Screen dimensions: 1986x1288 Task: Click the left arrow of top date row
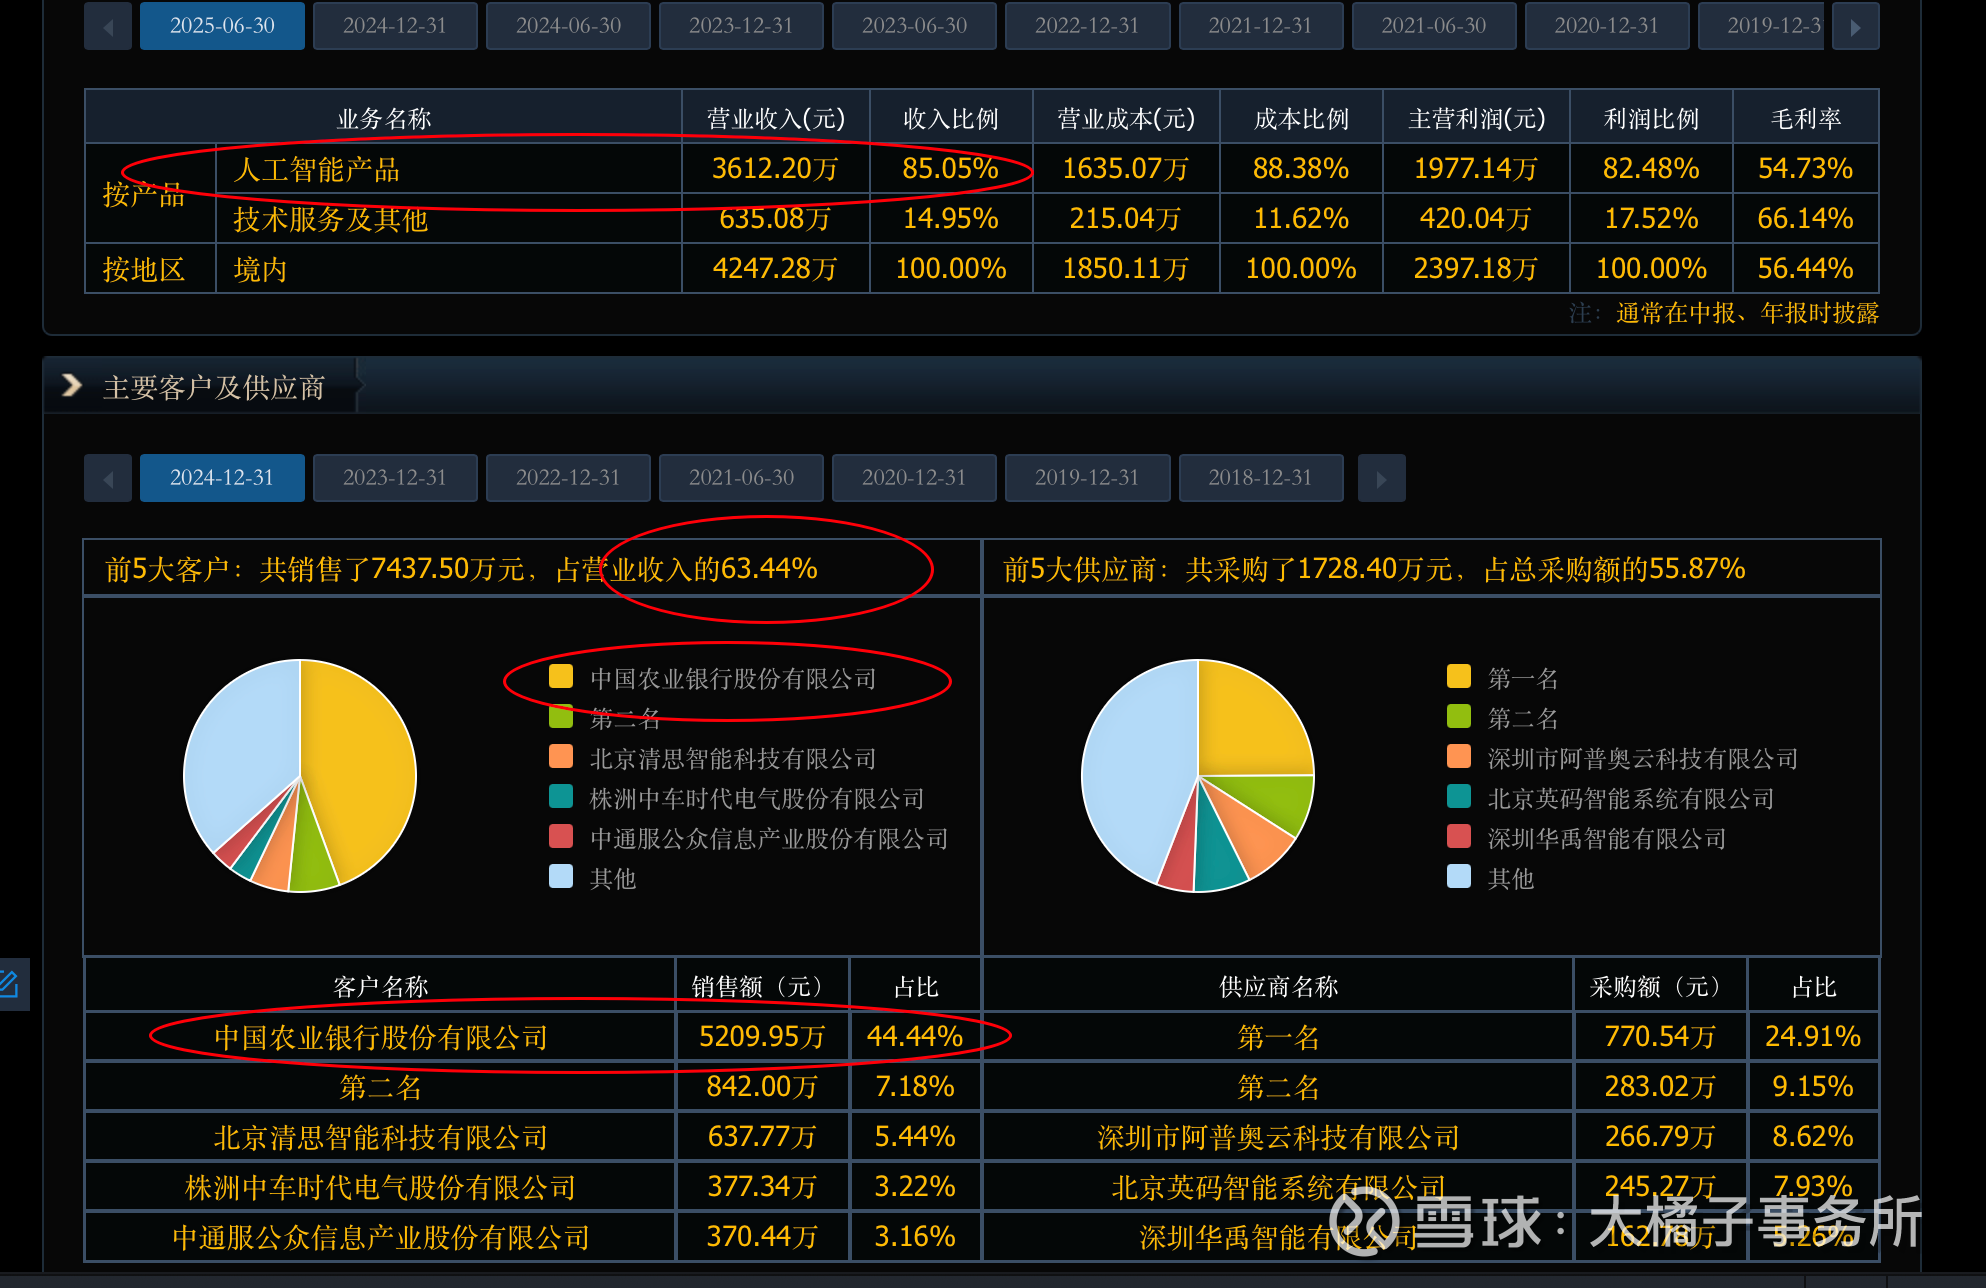click(x=108, y=27)
